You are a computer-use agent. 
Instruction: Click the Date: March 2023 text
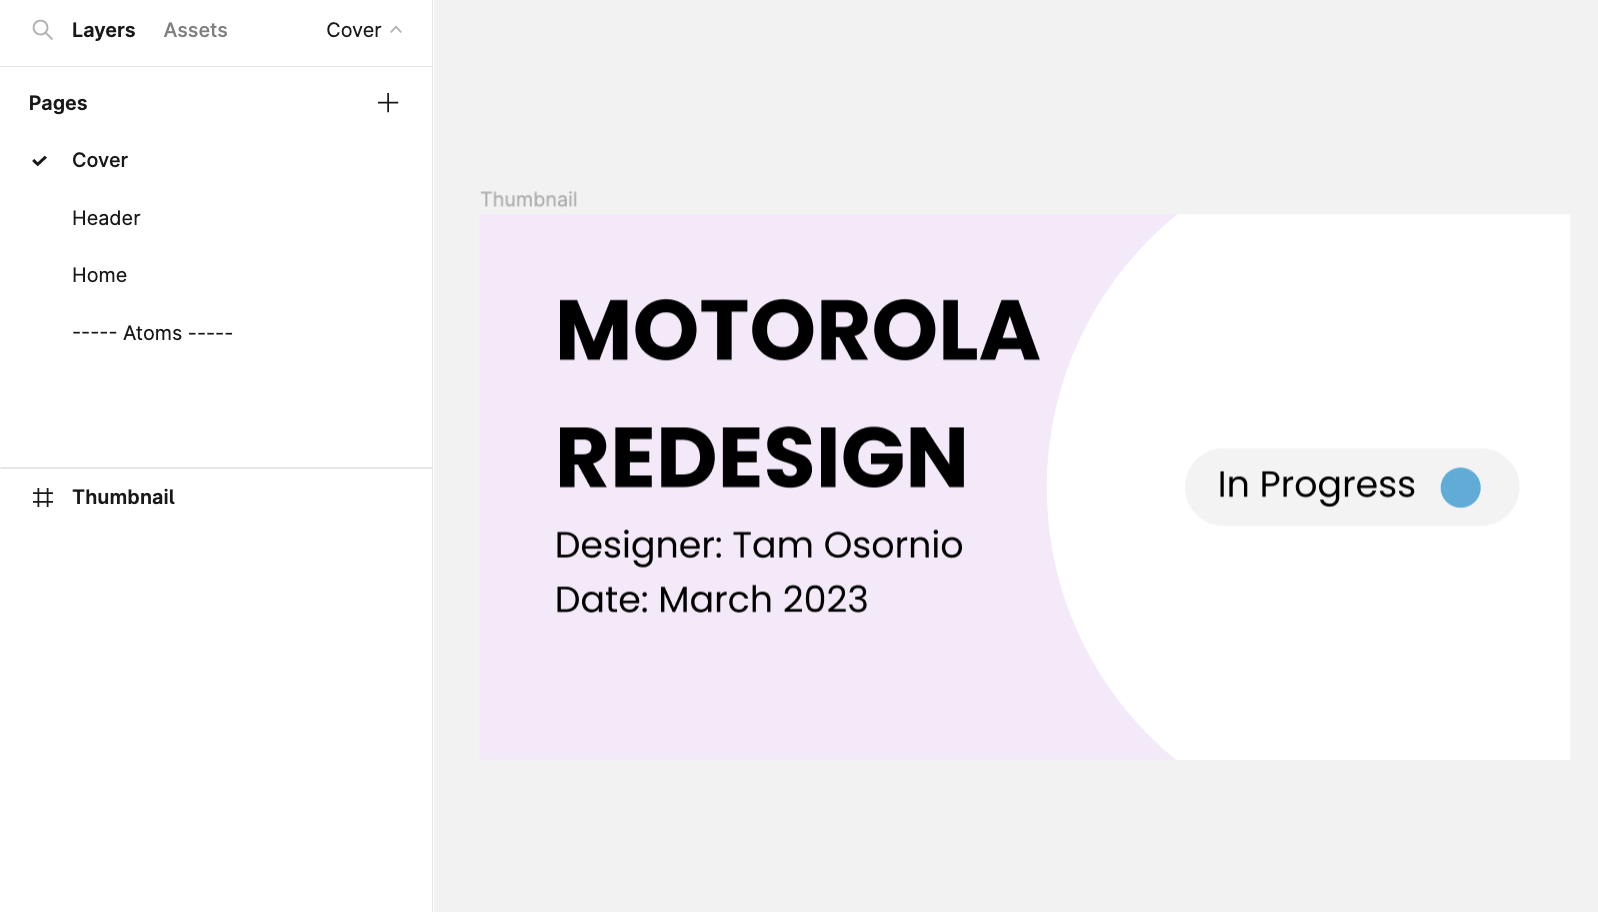point(711,600)
